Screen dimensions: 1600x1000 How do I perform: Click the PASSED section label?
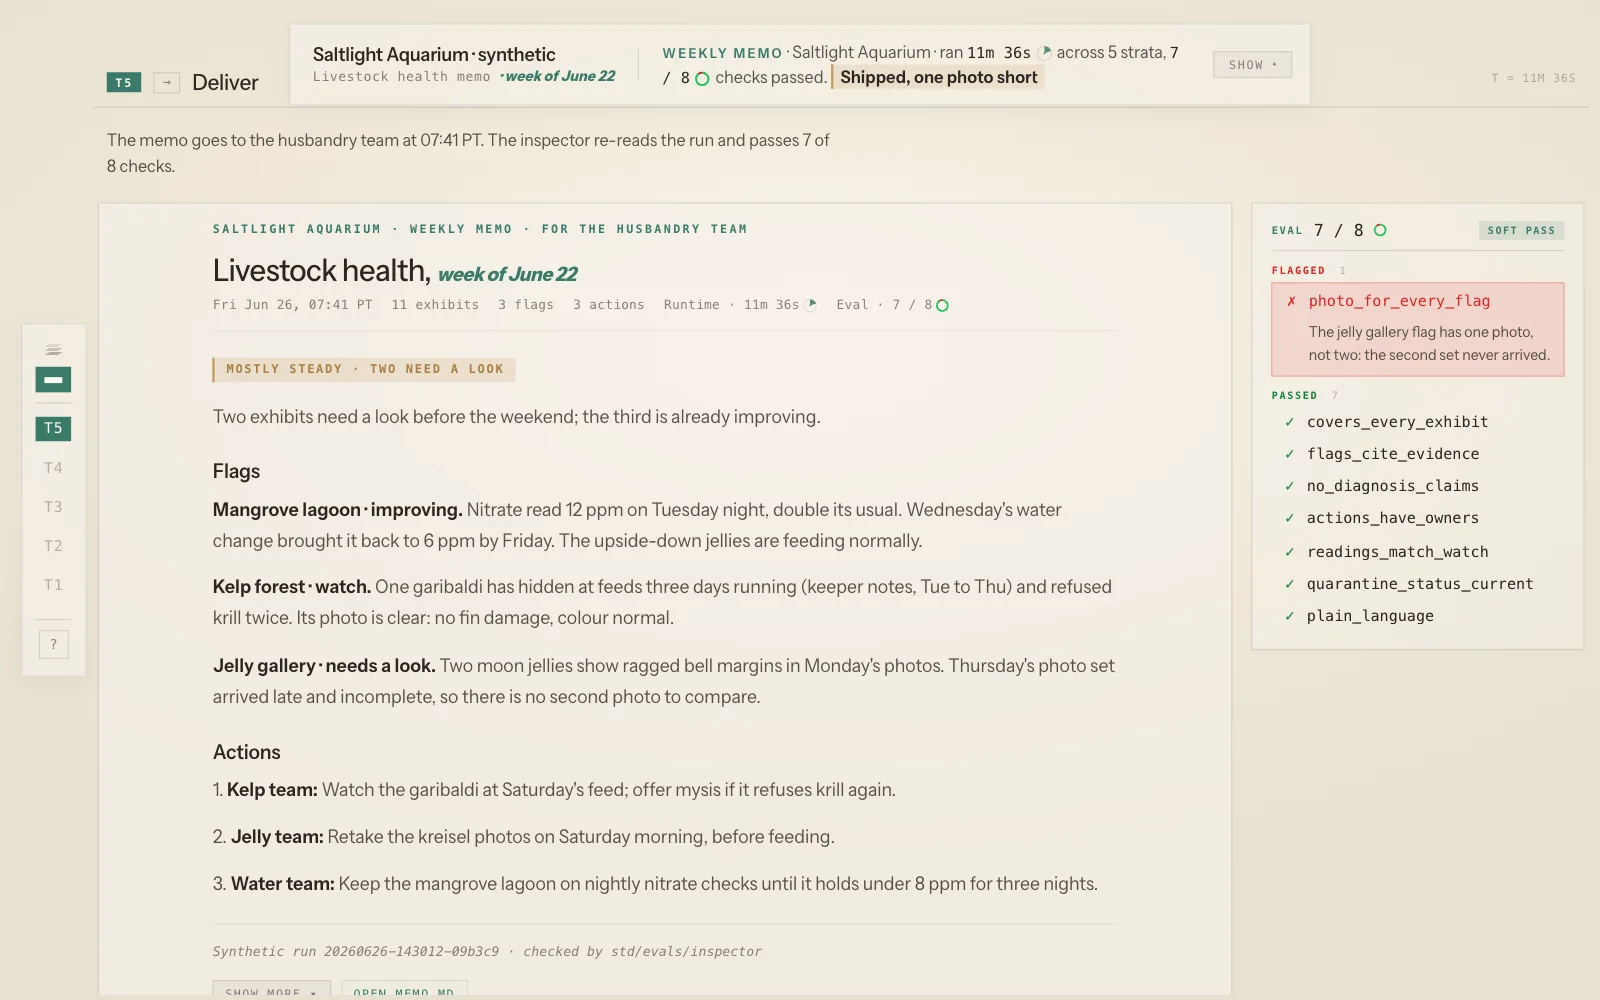coord(1294,396)
